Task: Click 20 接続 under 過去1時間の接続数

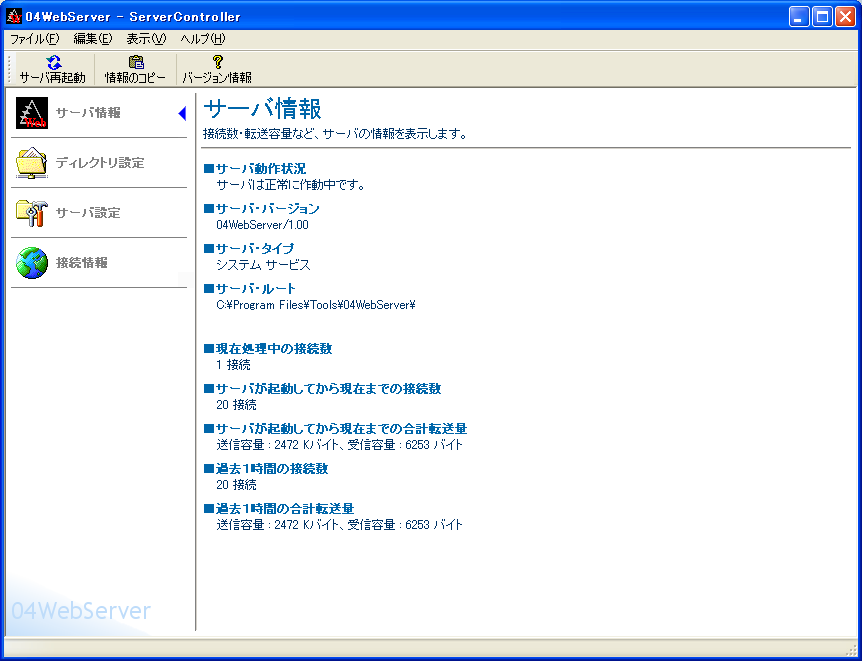Action: (236, 485)
